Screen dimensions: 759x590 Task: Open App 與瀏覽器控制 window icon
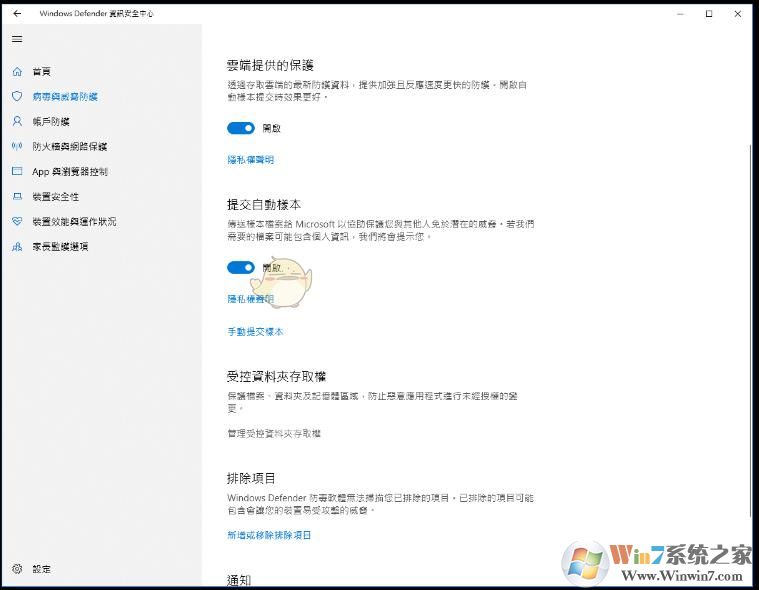[17, 171]
